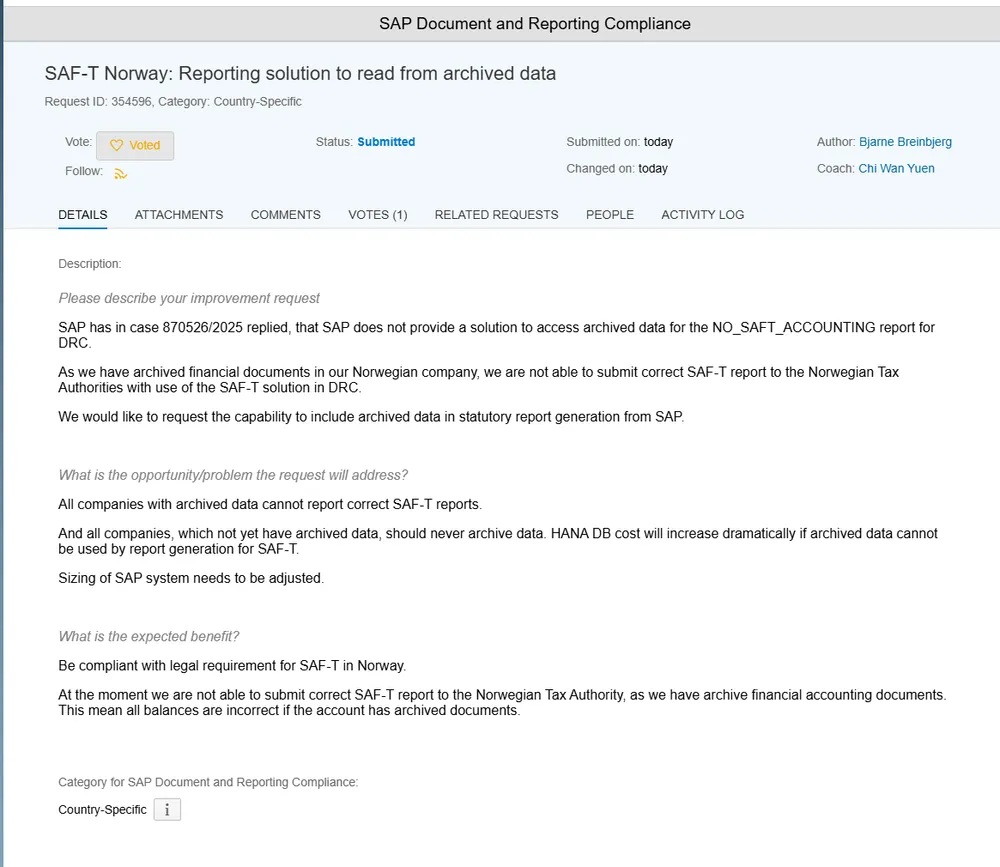Click the Submitted status value
1000x867 pixels.
tap(386, 142)
